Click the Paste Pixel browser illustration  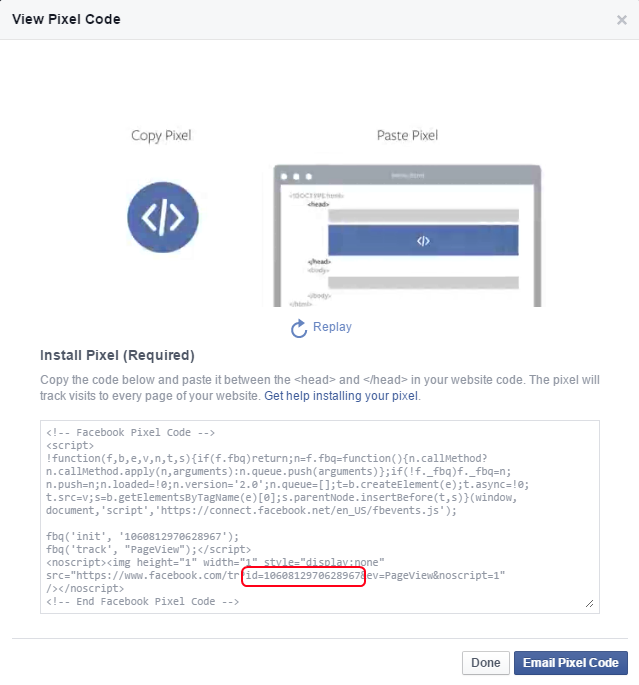point(407,236)
